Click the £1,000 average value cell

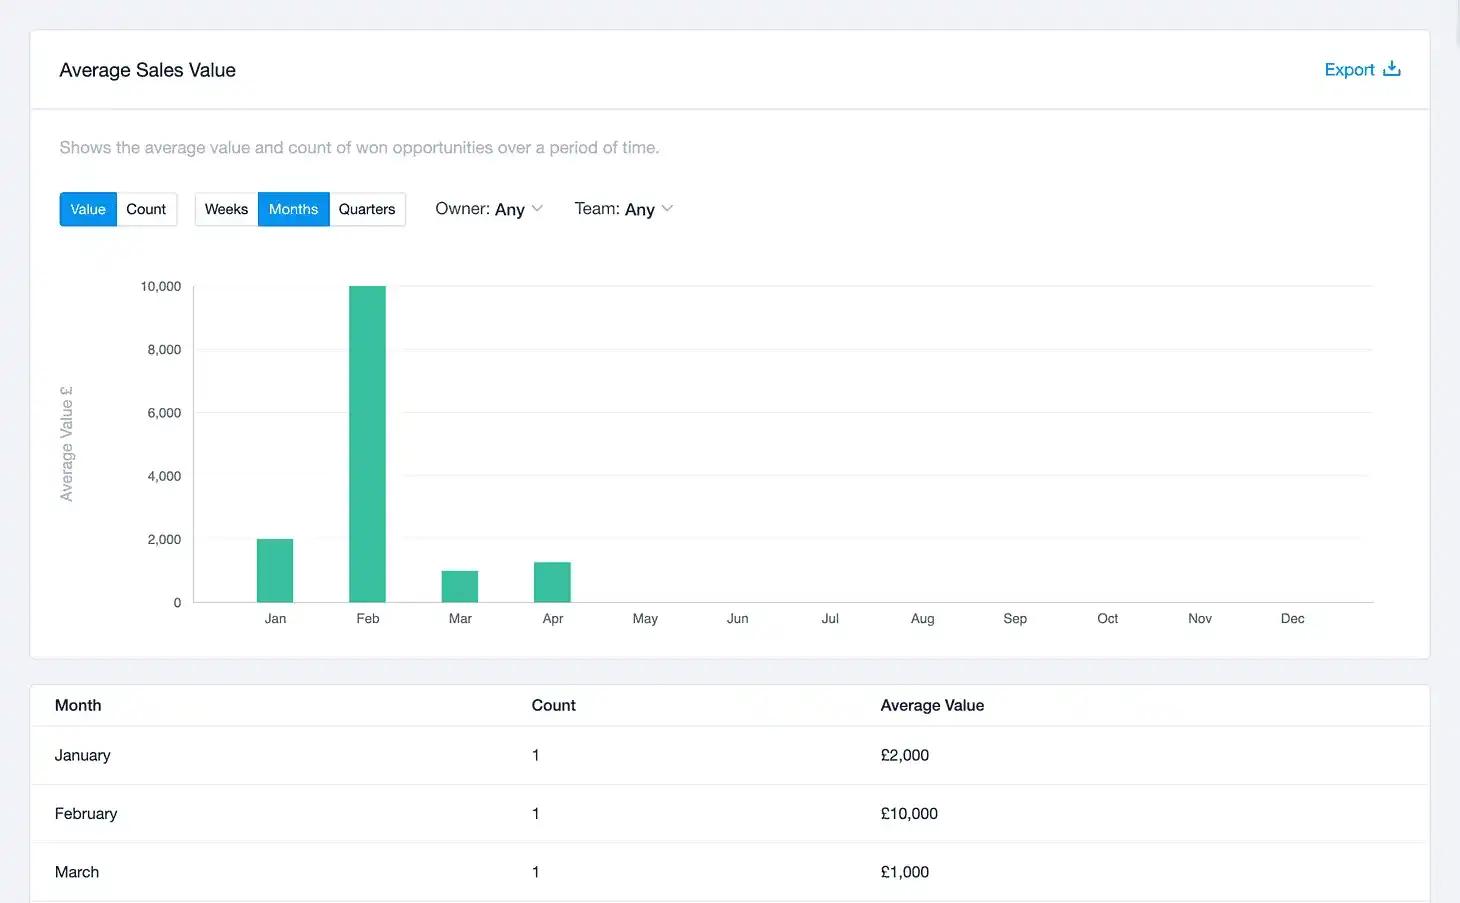coord(905,872)
